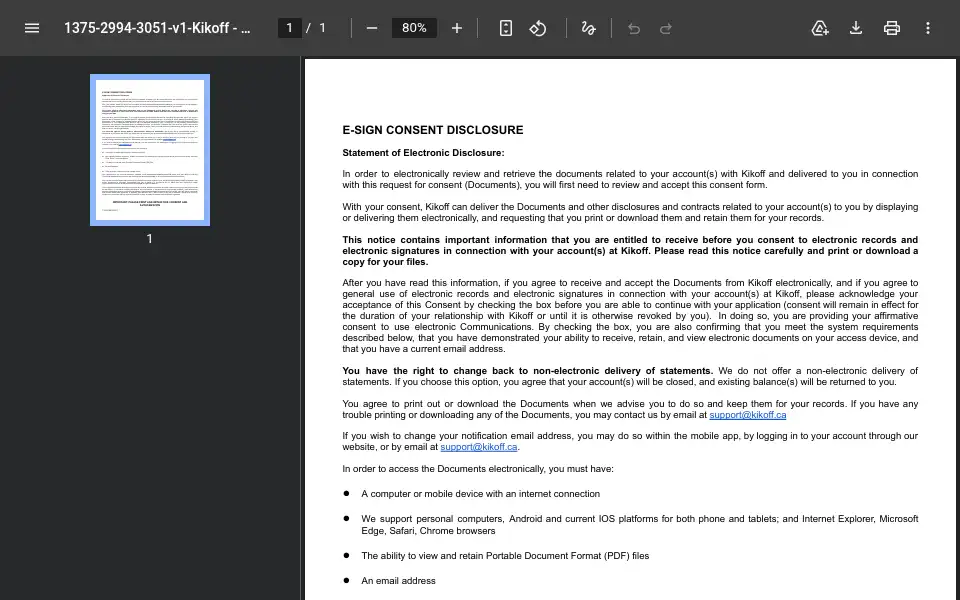The width and height of the screenshot is (960, 600).
Task: Click 'You have the right to change back' text
Action: point(527,370)
